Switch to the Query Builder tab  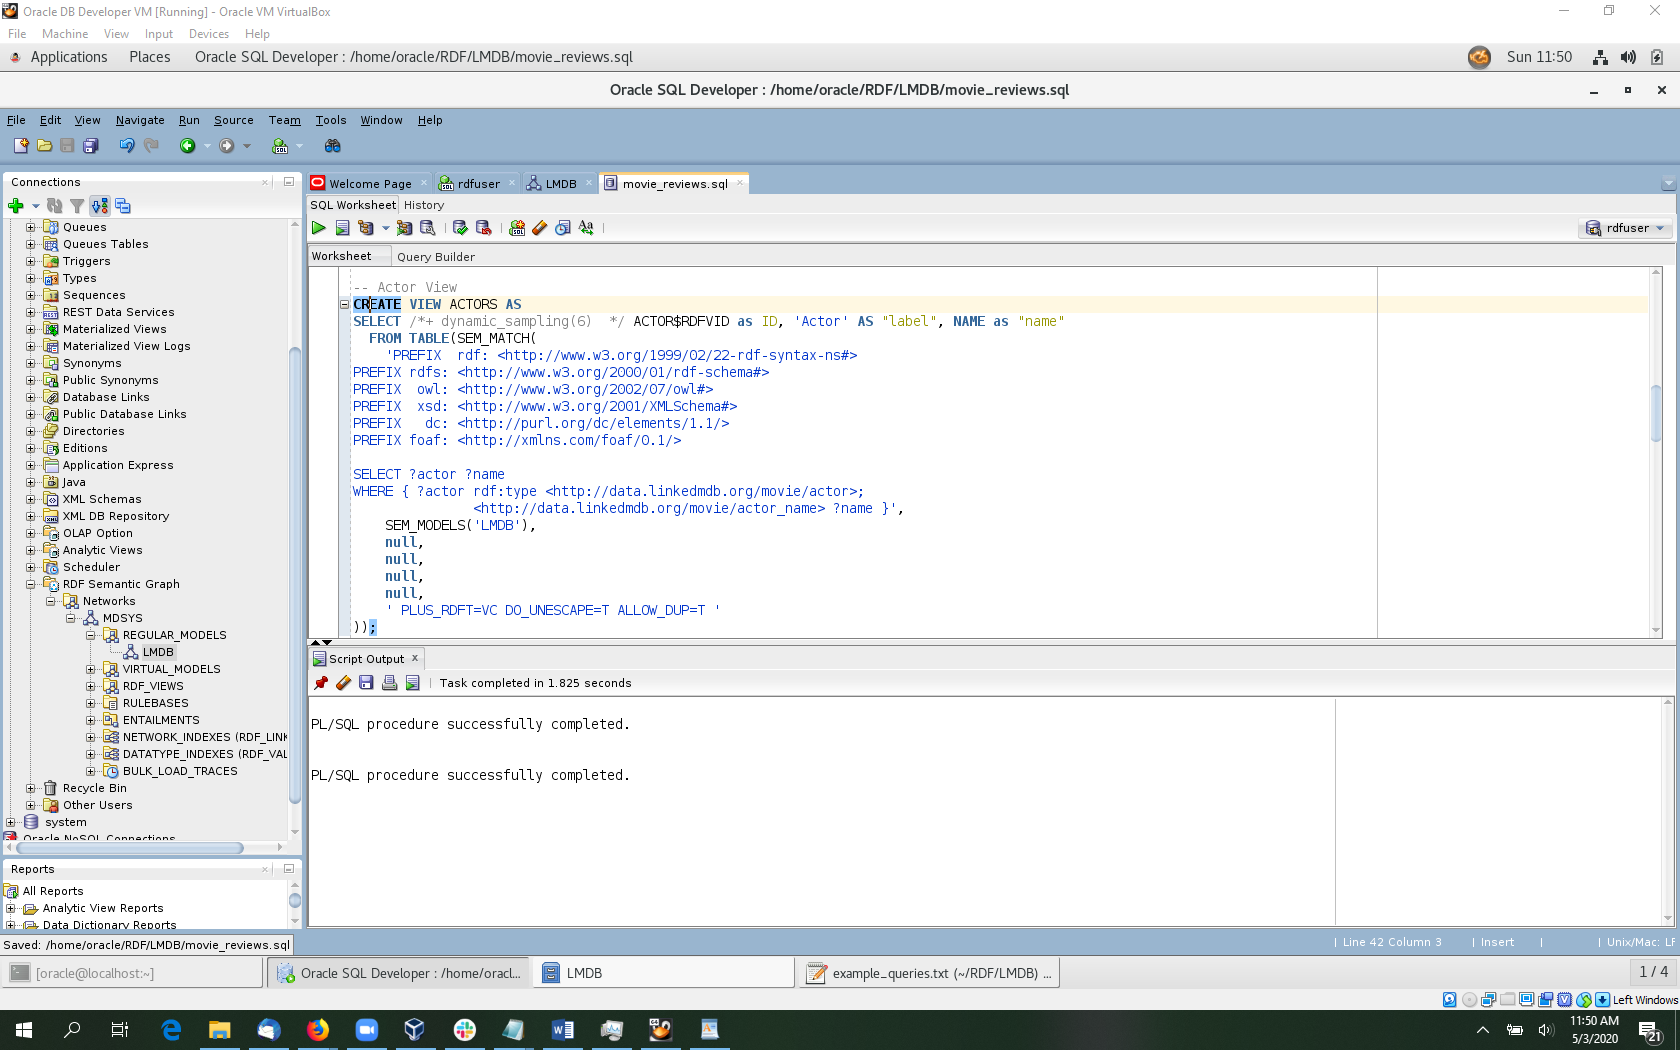click(x=435, y=257)
